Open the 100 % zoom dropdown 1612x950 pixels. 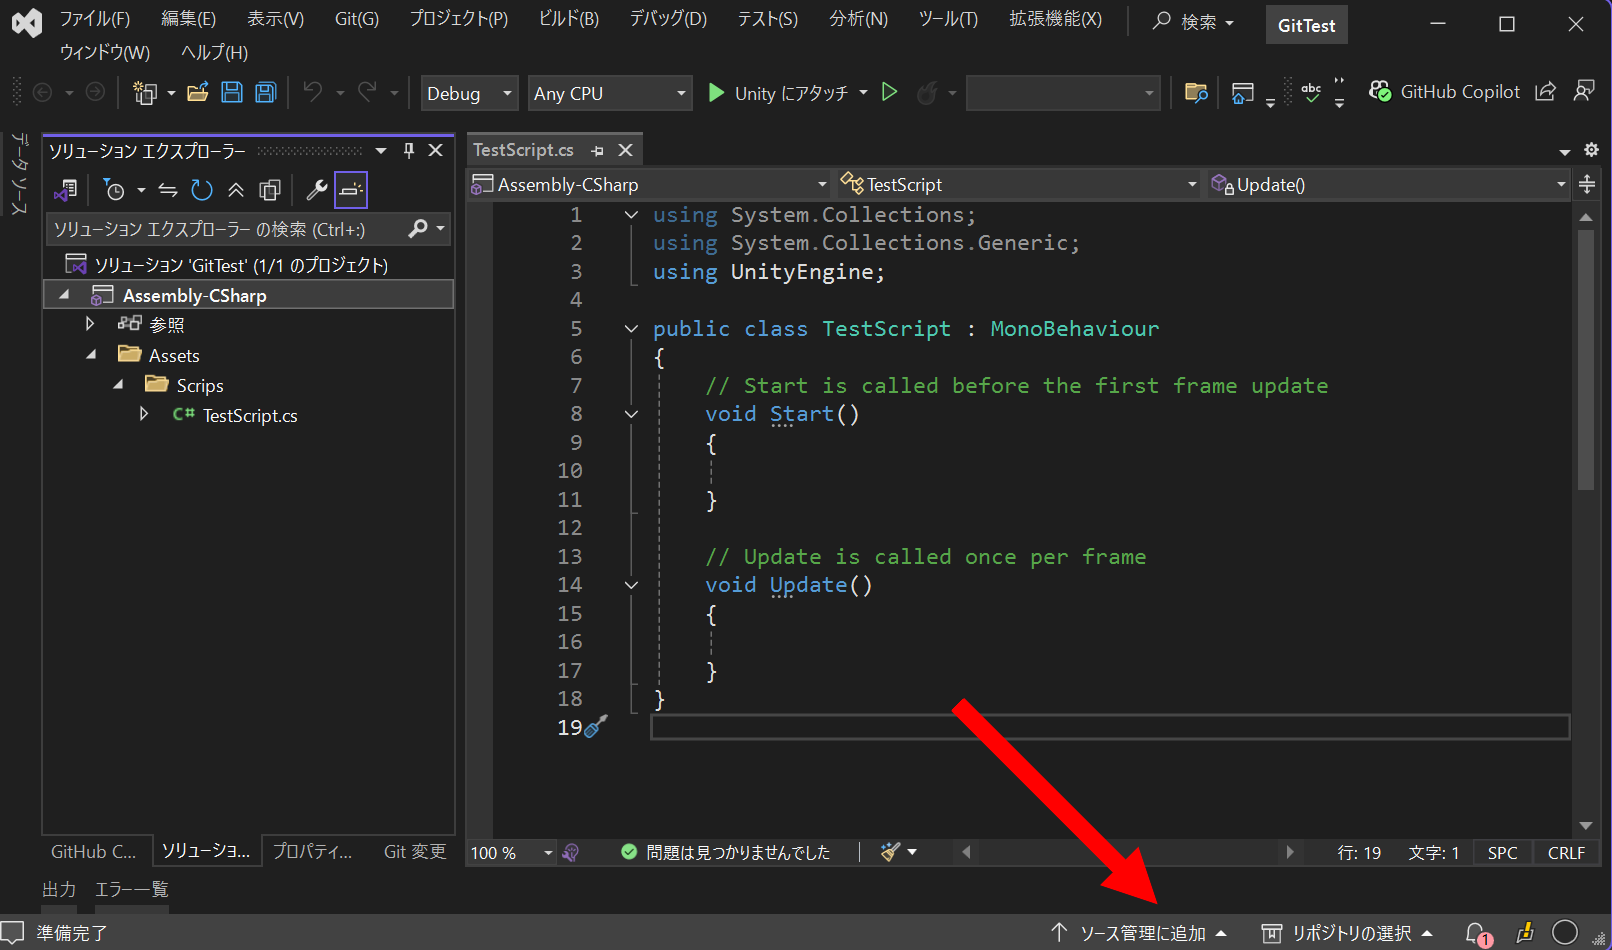coord(511,853)
